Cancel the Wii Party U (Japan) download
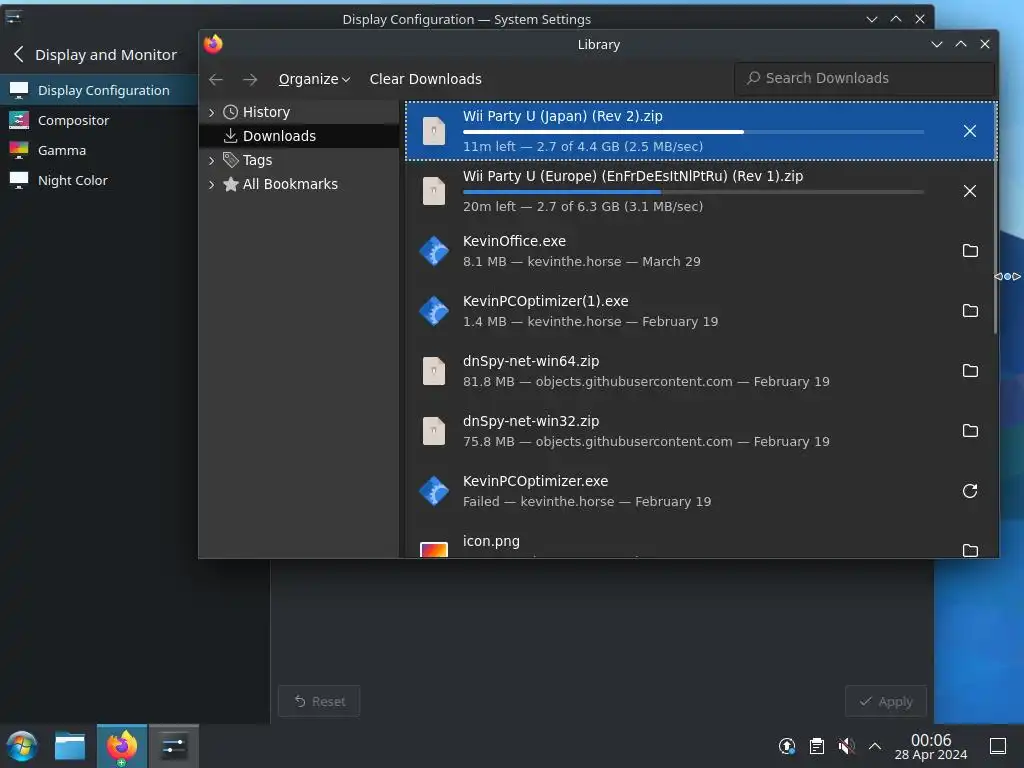 pos(969,131)
